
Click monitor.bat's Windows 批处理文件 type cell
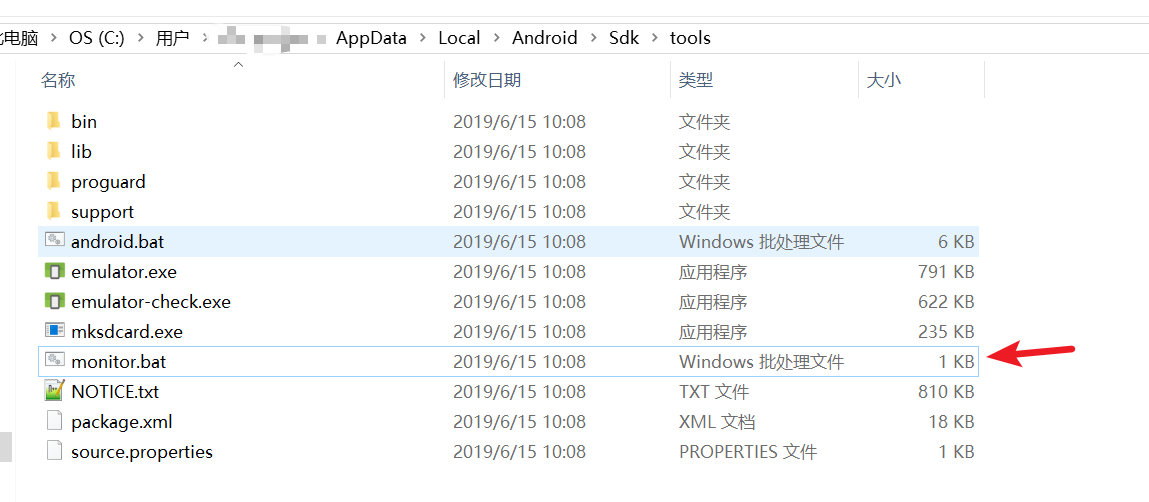(761, 362)
